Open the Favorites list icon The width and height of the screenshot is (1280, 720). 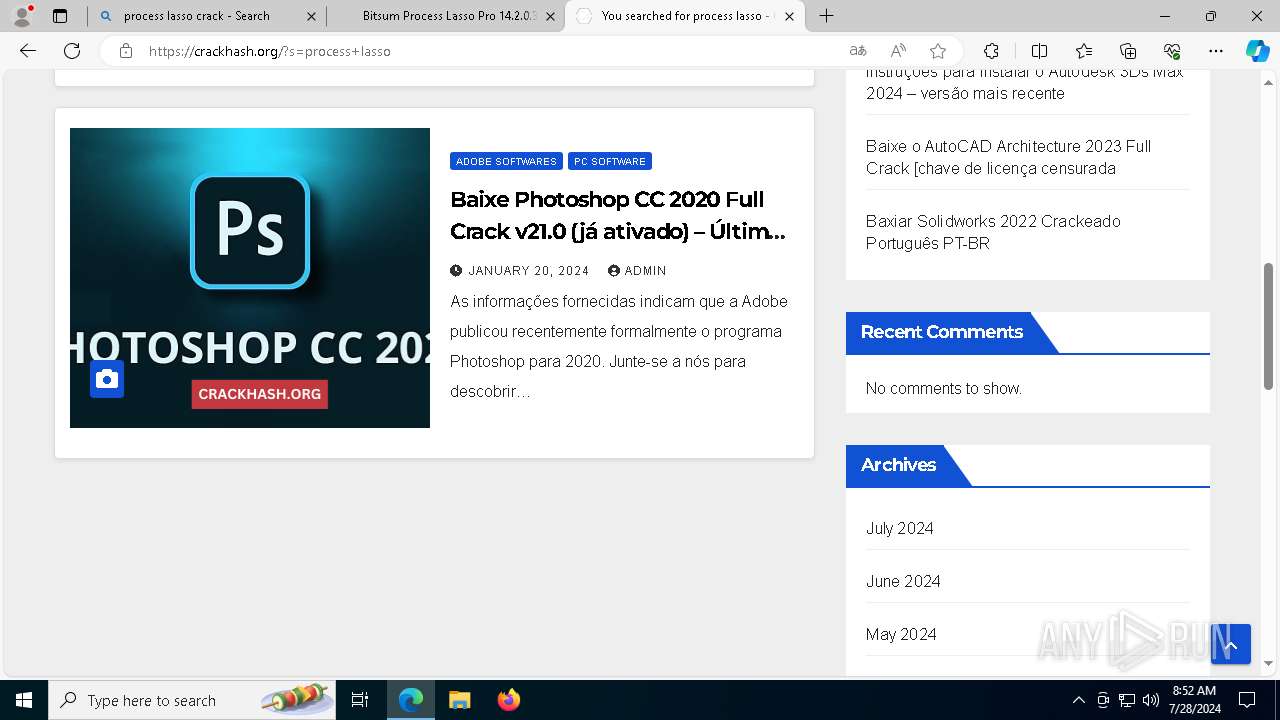click(x=1084, y=51)
